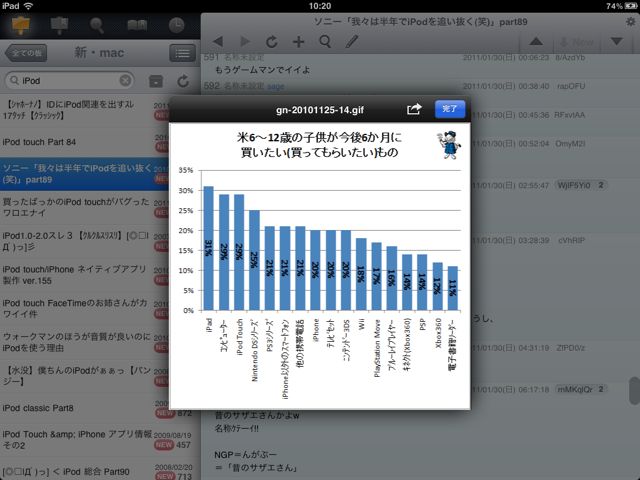Tap the archive box icon
Image resolution: width=640 pixels, height=480 pixels.
[x=156, y=81]
